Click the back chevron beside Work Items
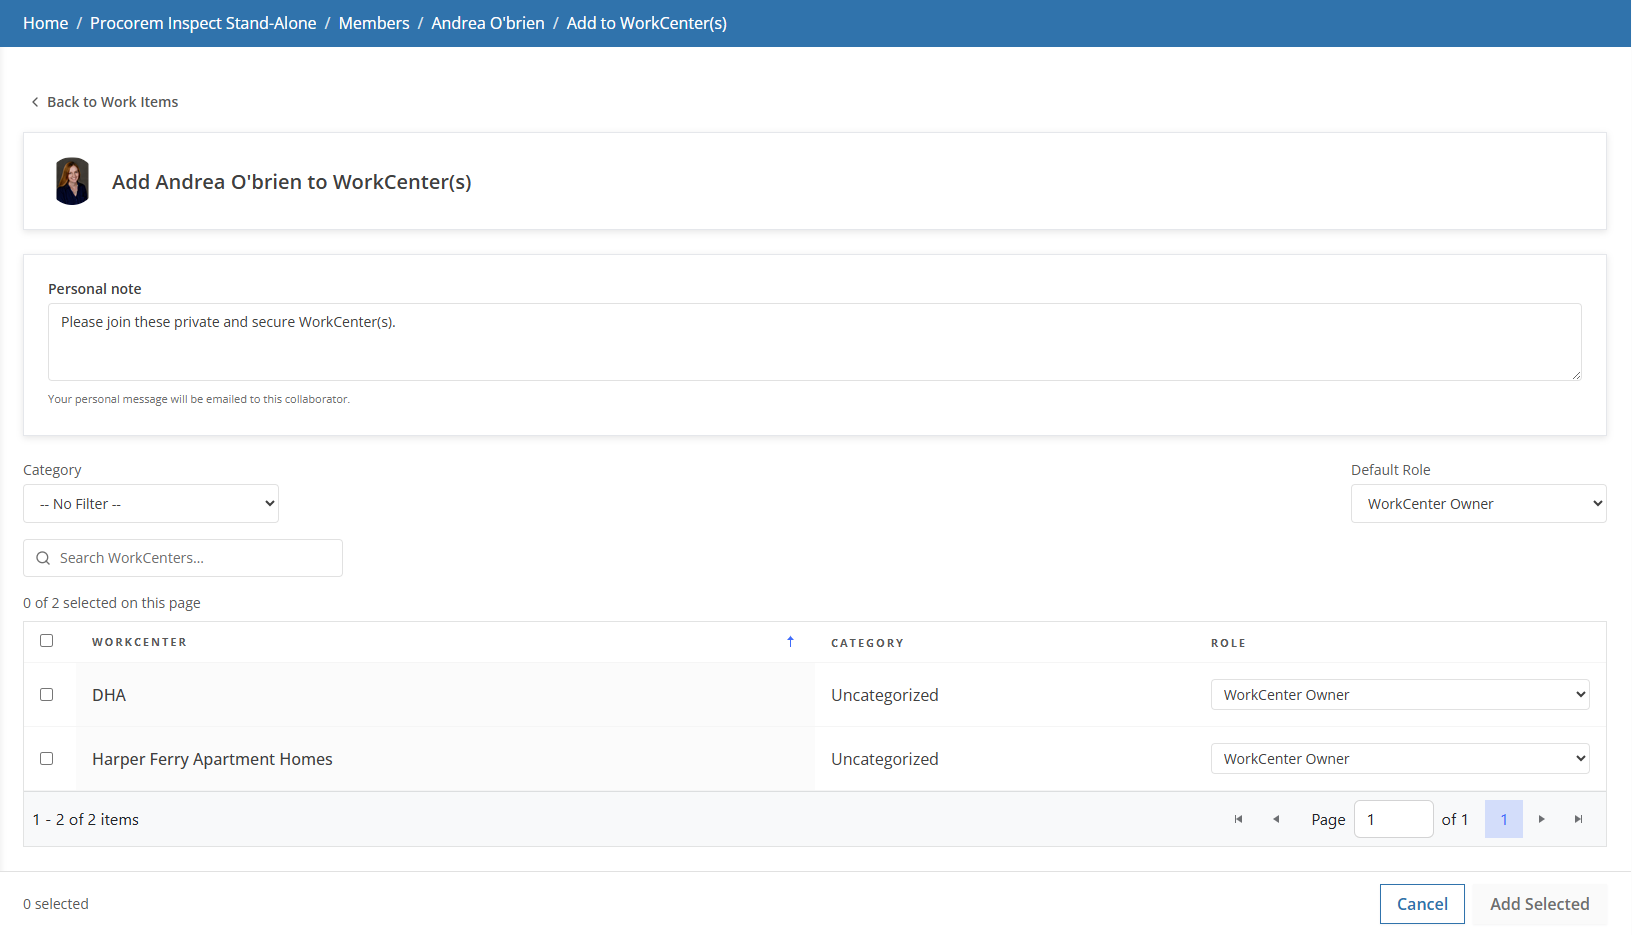The height and width of the screenshot is (935, 1632). pyautogui.click(x=35, y=102)
